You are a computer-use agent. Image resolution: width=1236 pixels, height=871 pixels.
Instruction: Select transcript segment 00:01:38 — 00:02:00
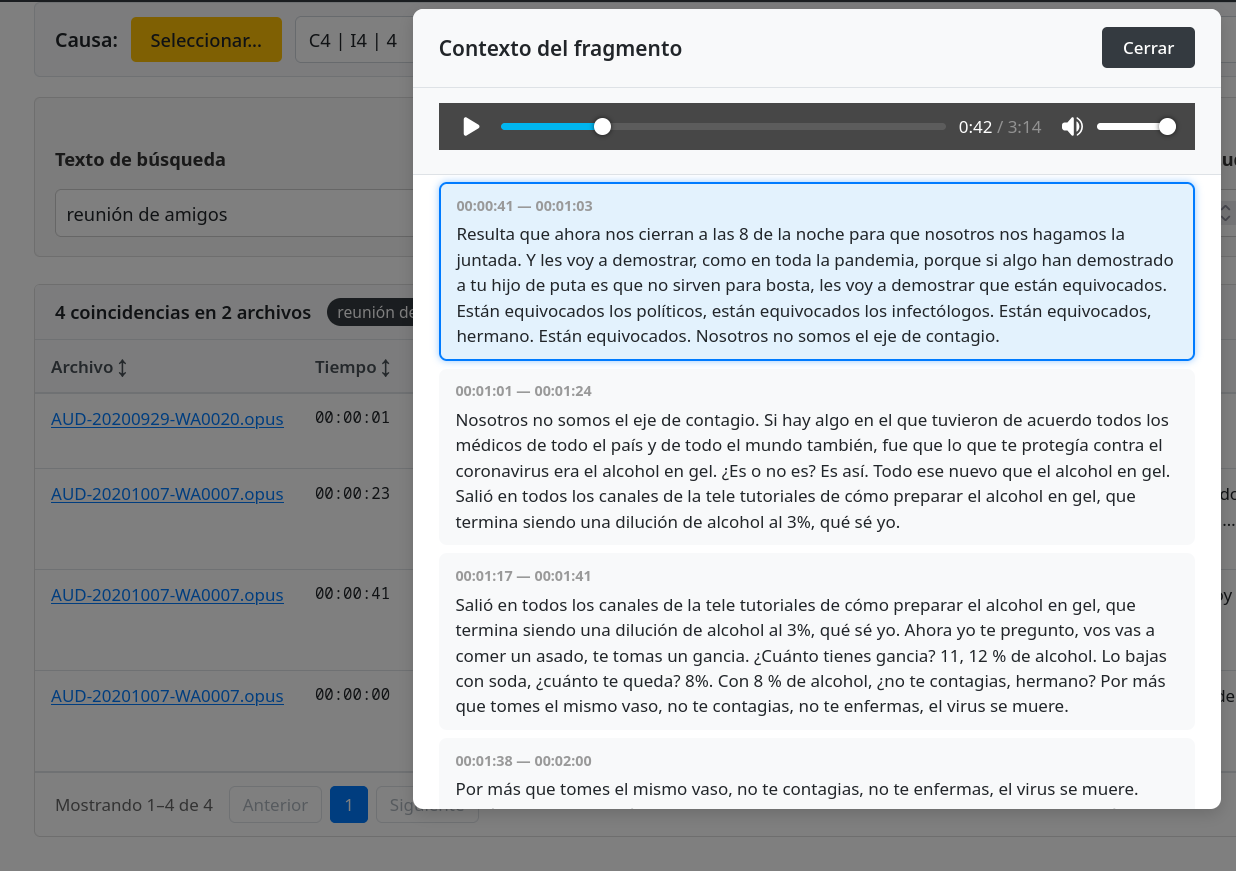817,773
